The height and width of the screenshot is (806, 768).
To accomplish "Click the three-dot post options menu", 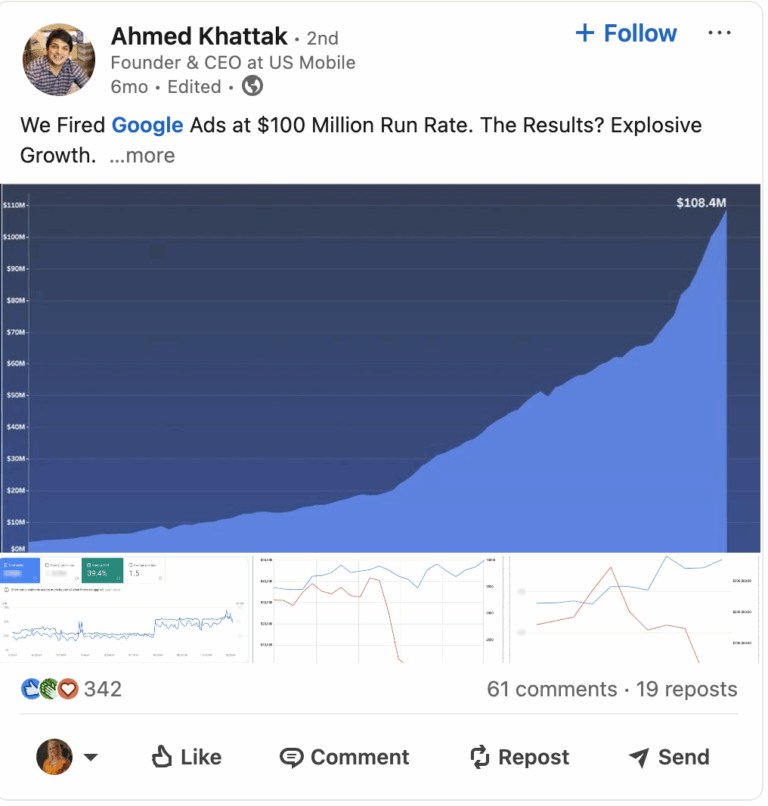I will 719,33.
